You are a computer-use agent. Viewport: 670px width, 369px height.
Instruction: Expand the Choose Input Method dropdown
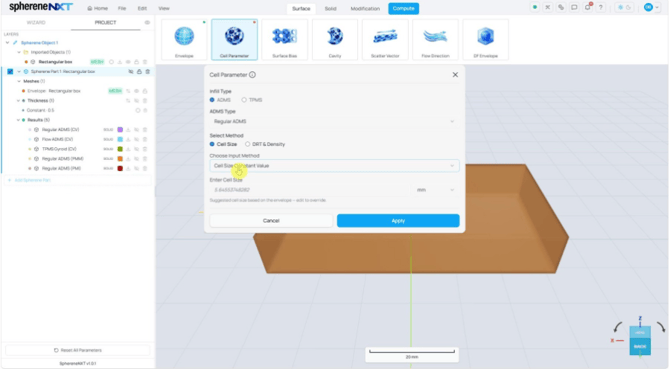(x=334, y=166)
